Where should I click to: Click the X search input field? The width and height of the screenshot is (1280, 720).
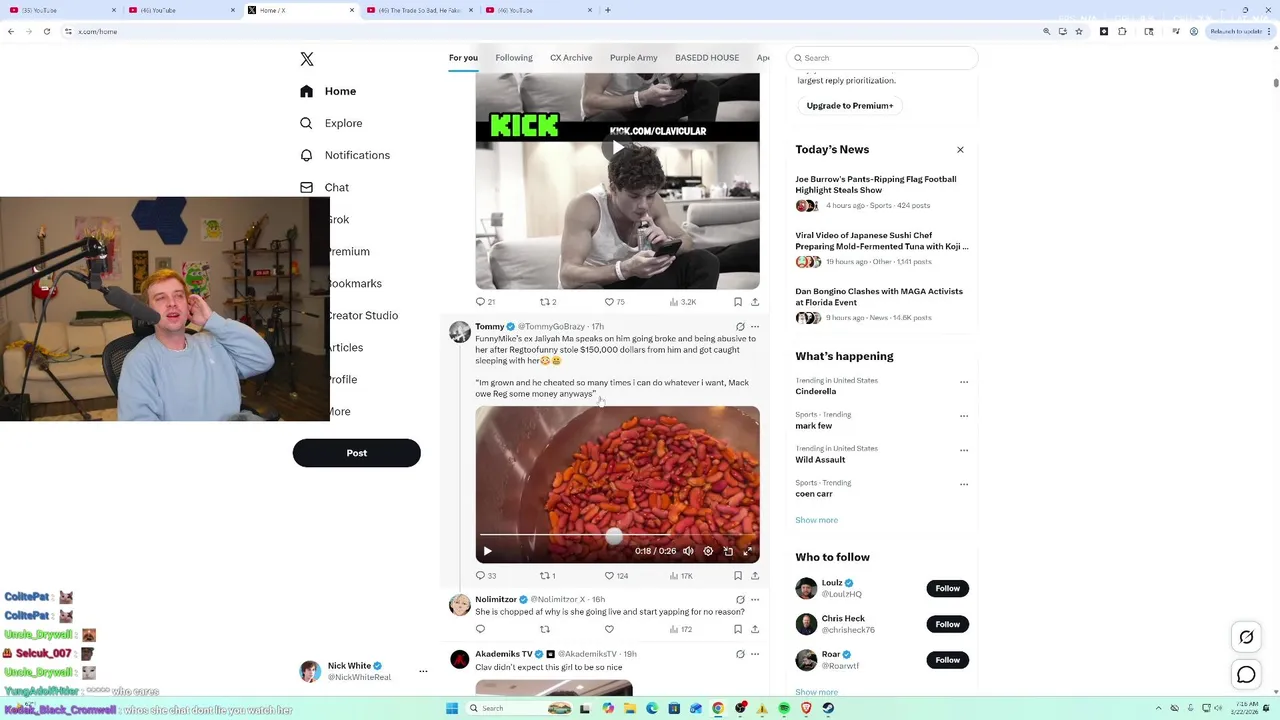pos(882,58)
